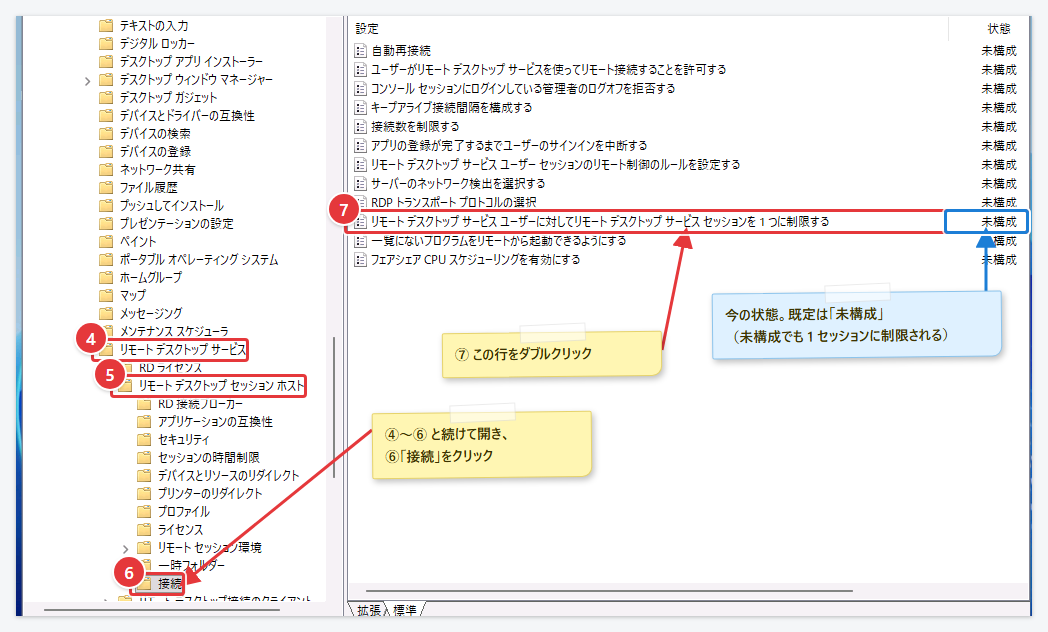The height and width of the screenshot is (632, 1048).
Task: Select the セッションを 1 つに制限する policy row
Action: (x=600, y=221)
